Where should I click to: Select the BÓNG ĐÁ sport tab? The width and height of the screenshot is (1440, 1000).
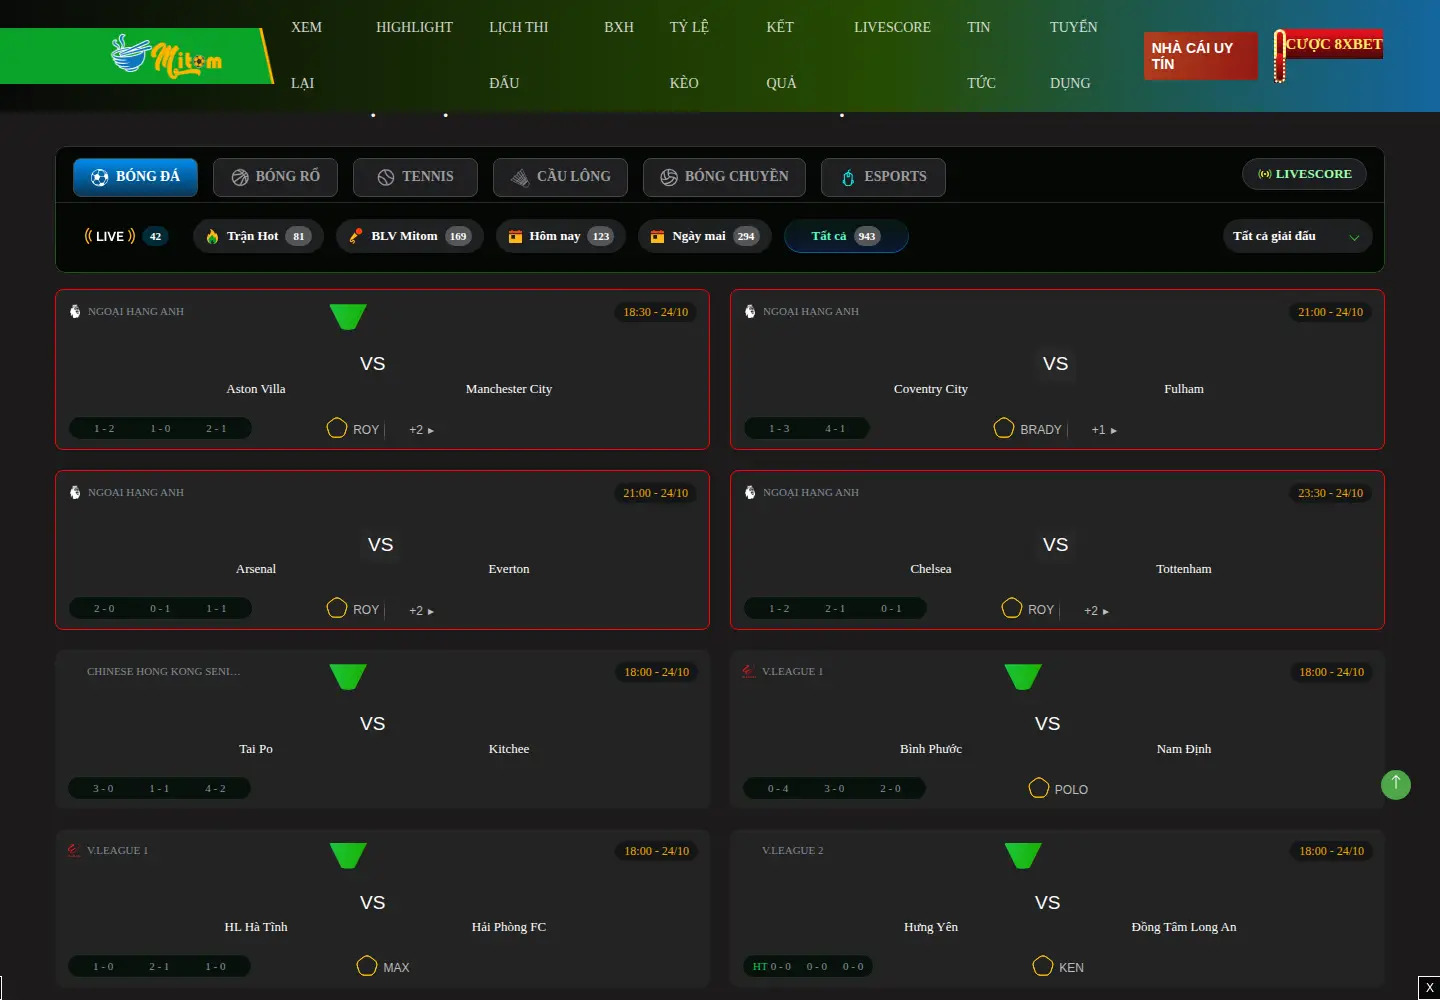(135, 177)
